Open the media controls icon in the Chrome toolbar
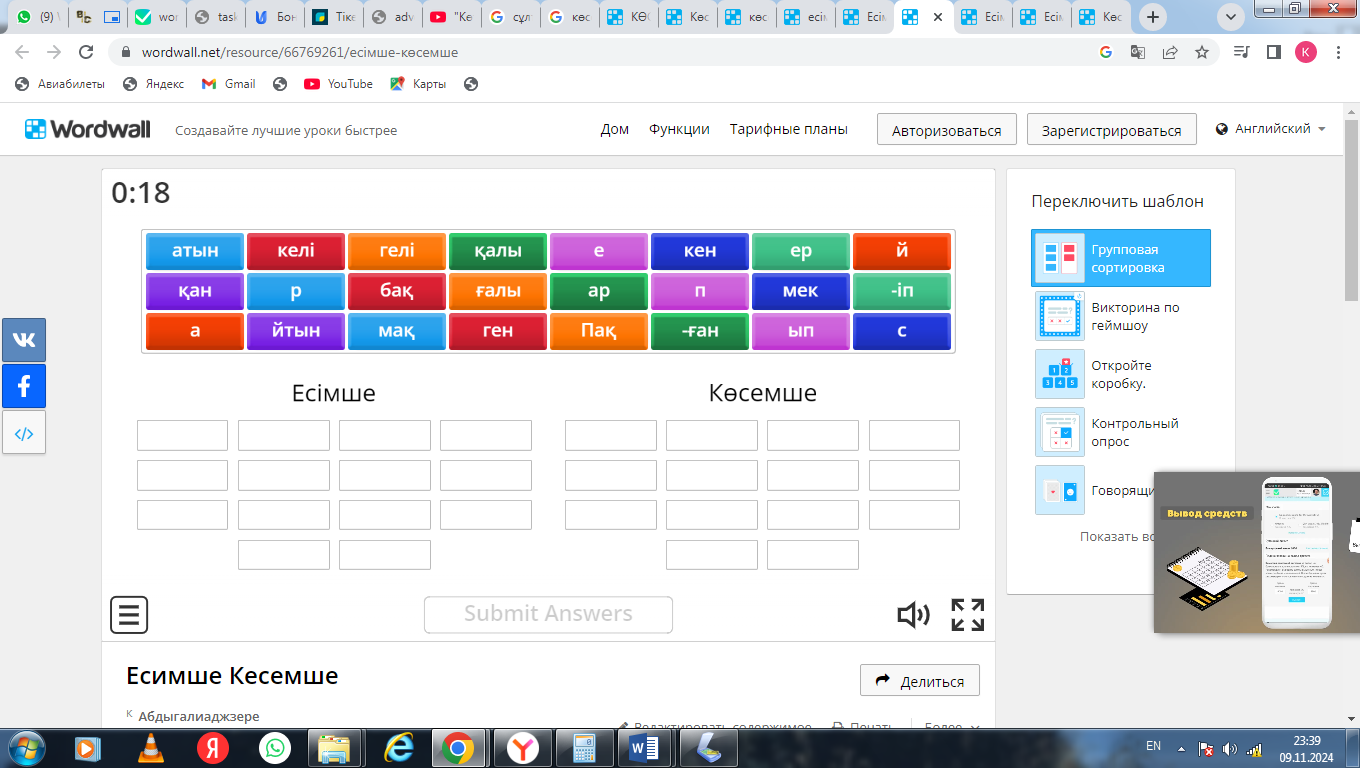This screenshot has height=768, width=1360. point(1242,52)
